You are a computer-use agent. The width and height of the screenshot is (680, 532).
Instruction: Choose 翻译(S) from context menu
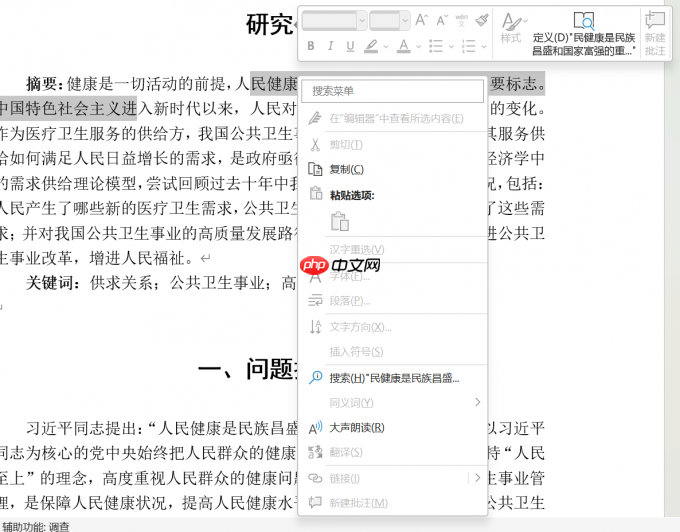coord(392,452)
